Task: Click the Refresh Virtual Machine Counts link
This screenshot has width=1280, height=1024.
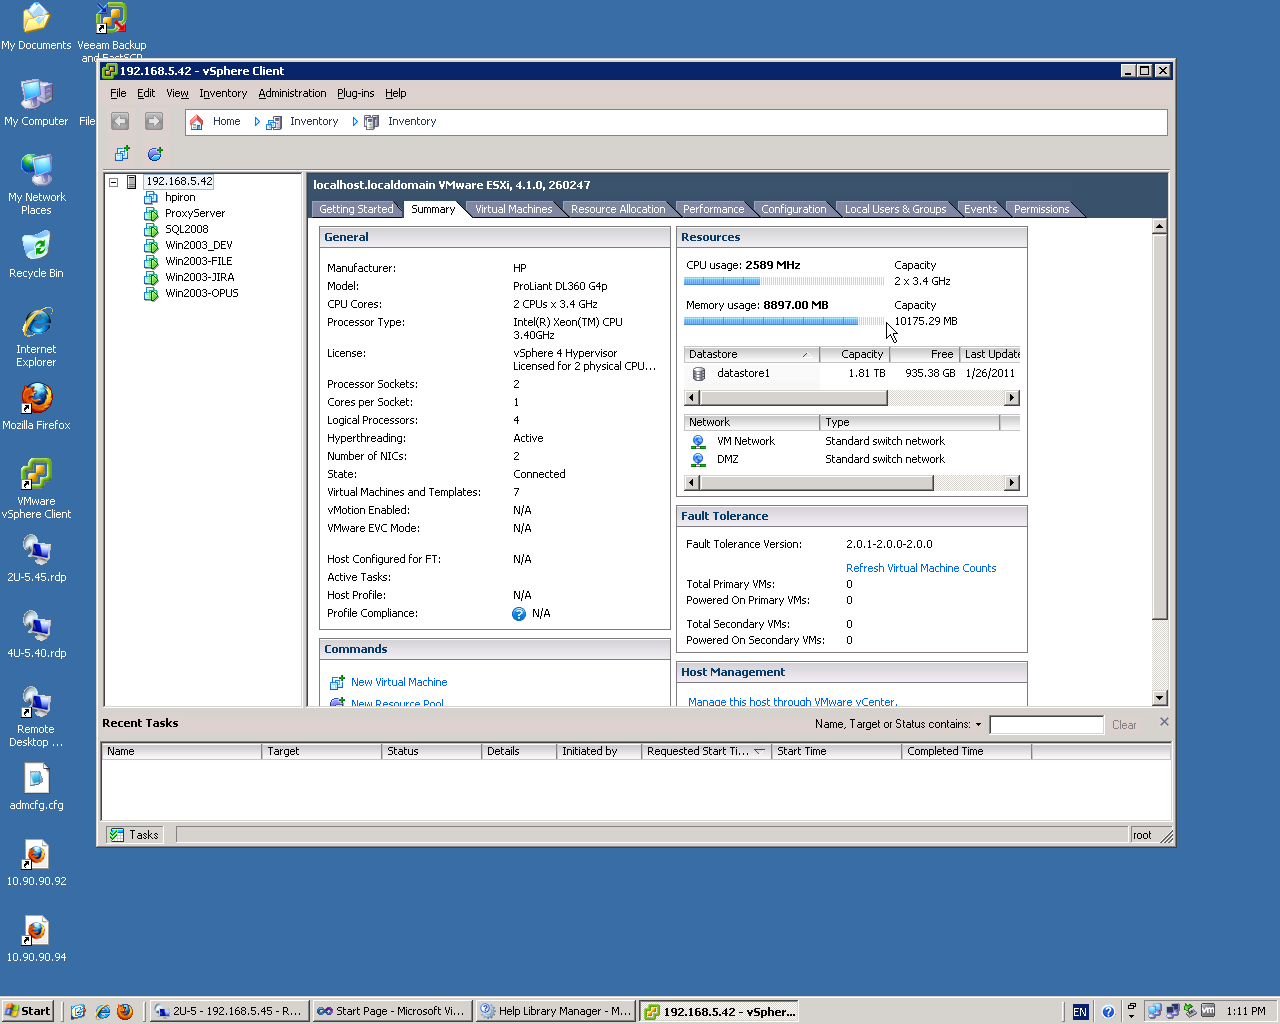Action: click(921, 568)
